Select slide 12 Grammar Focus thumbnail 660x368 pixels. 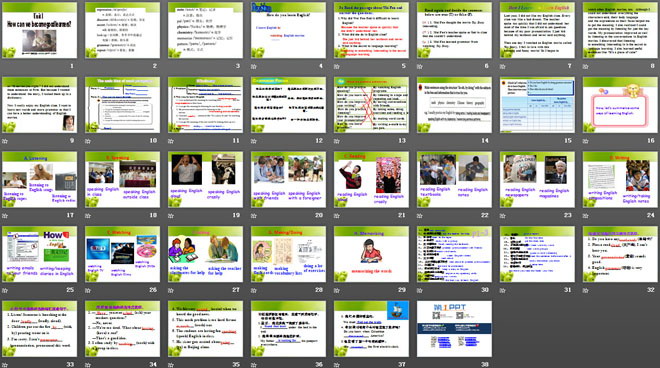point(288,105)
